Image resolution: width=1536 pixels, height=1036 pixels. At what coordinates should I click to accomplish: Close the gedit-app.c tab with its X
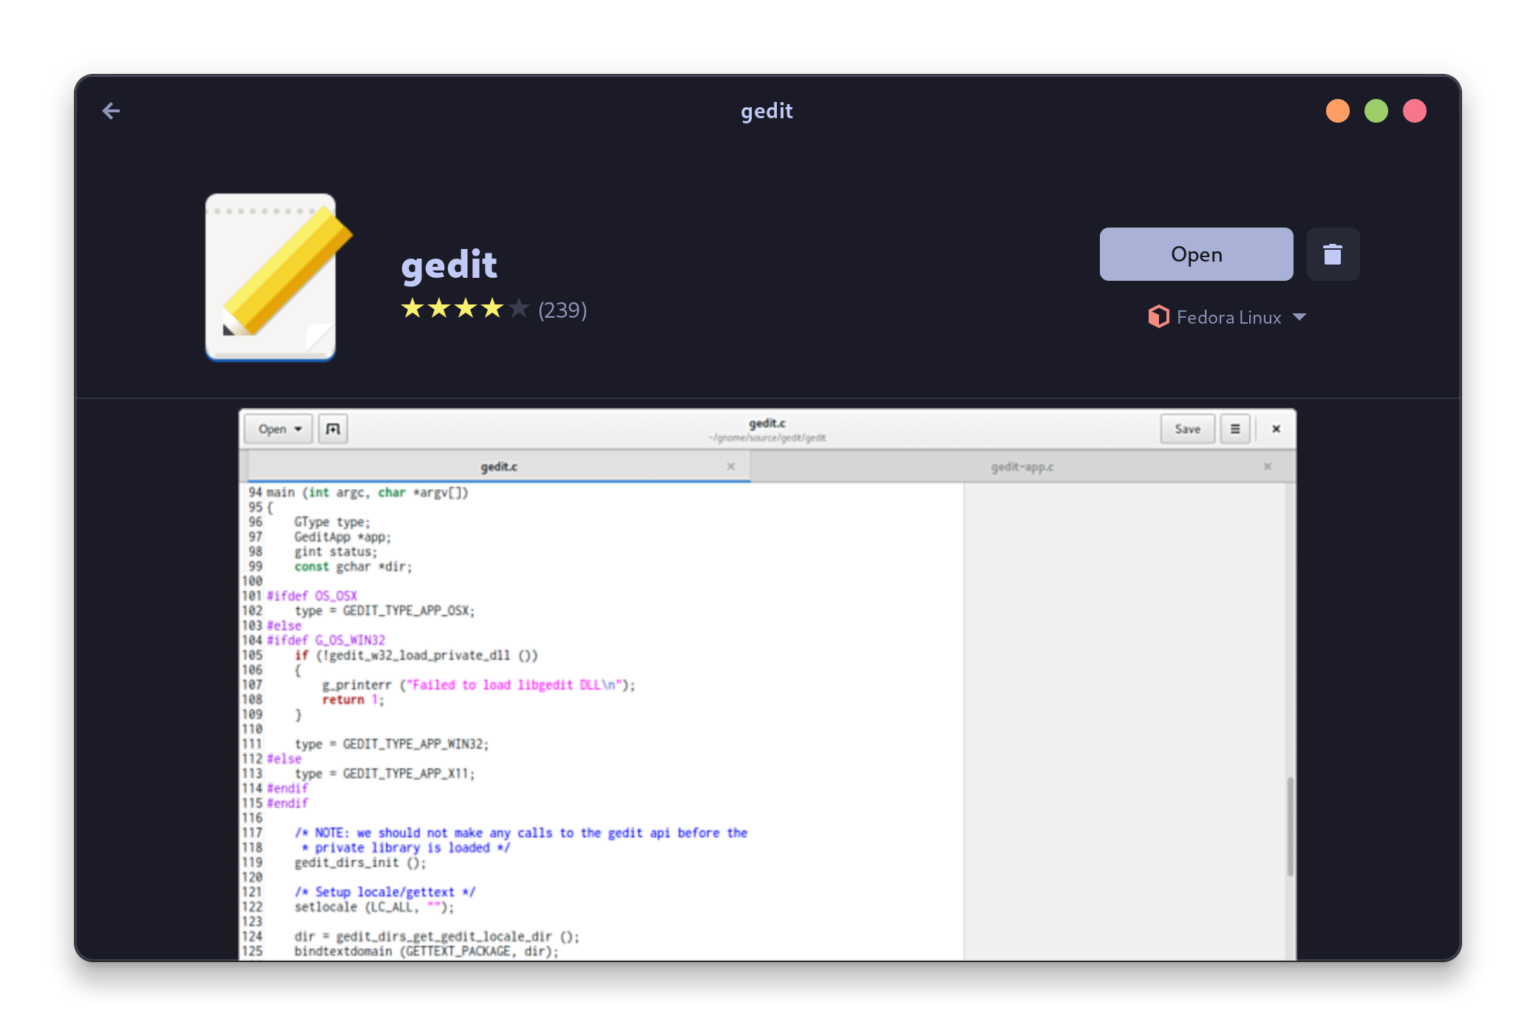pos(1267,466)
